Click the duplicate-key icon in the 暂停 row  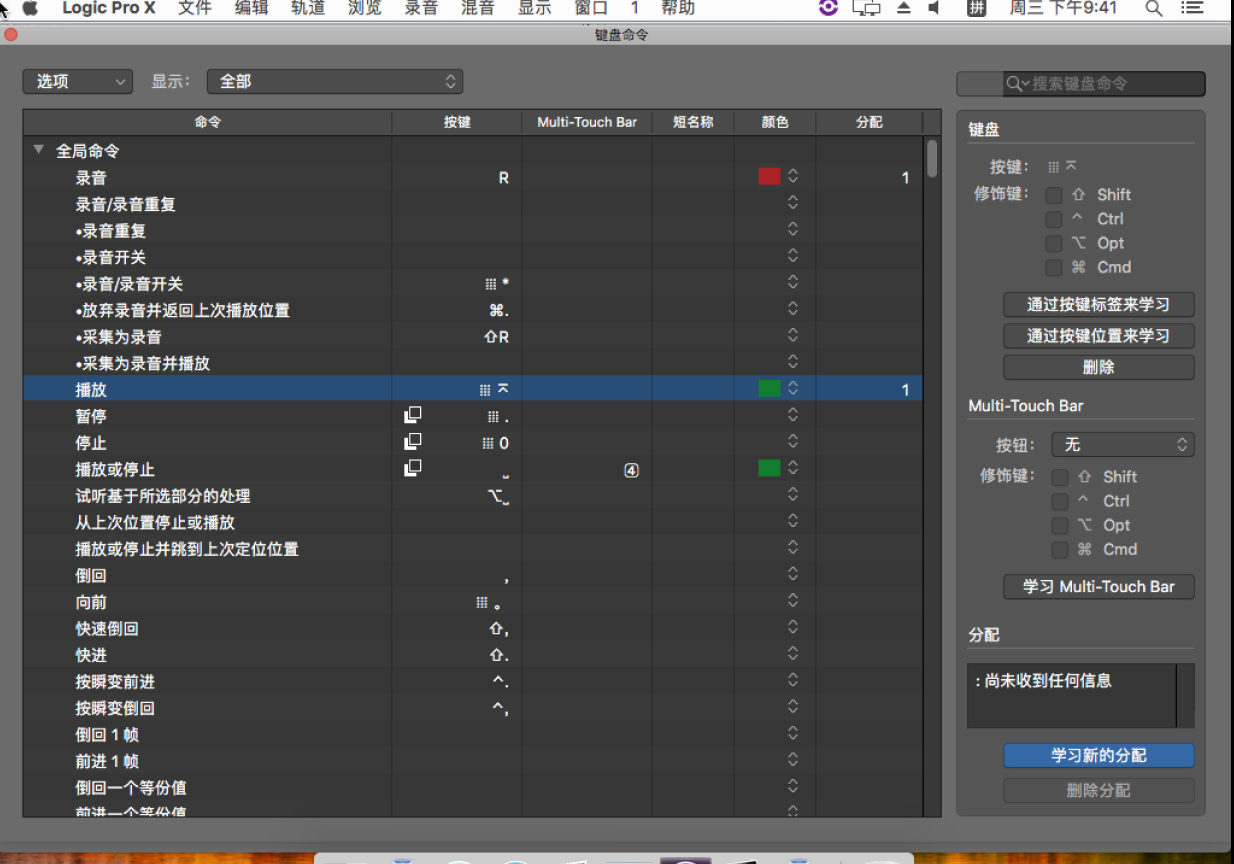click(412, 415)
